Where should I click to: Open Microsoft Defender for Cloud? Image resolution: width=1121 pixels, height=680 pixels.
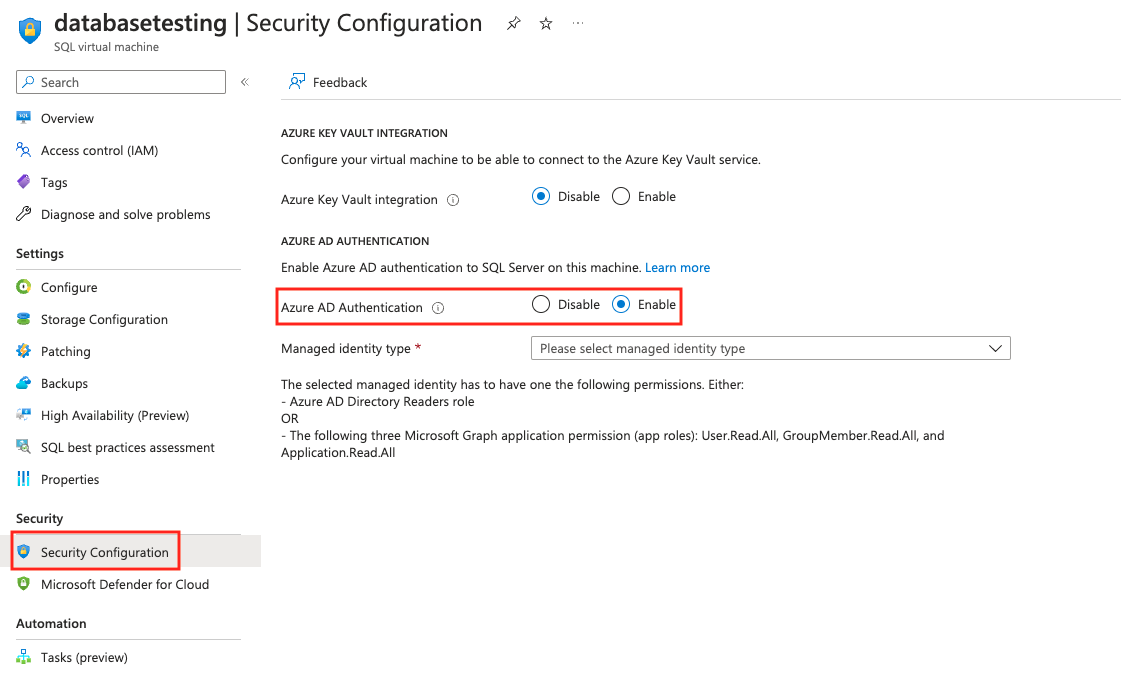point(124,584)
